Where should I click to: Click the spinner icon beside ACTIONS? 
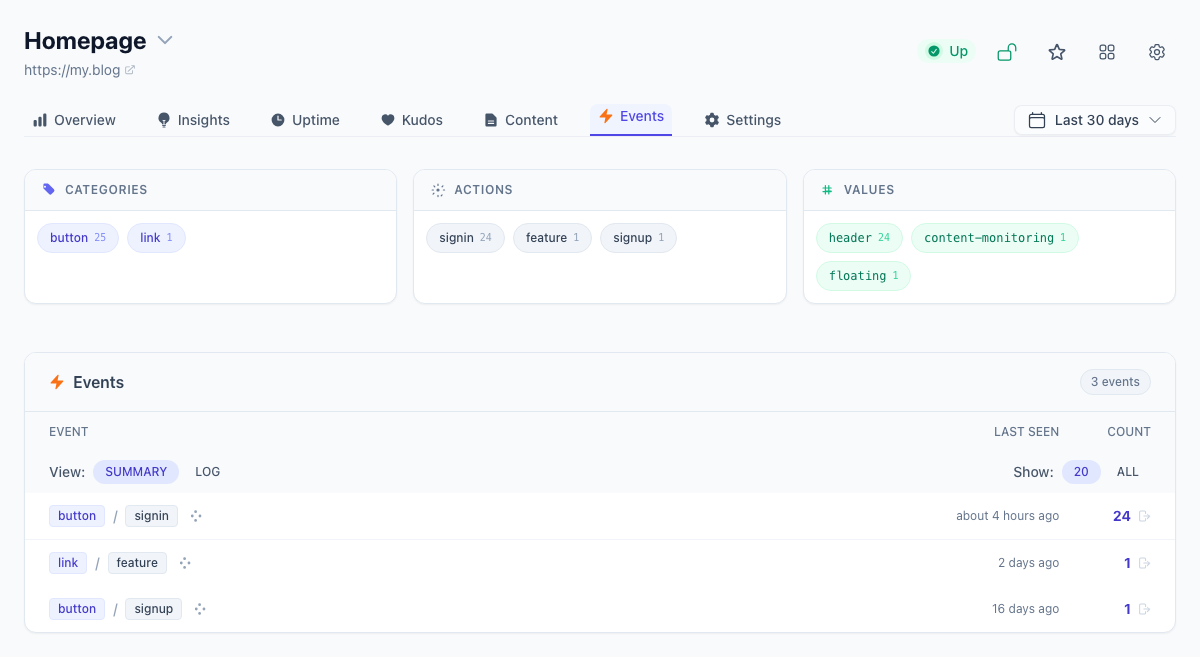click(438, 190)
